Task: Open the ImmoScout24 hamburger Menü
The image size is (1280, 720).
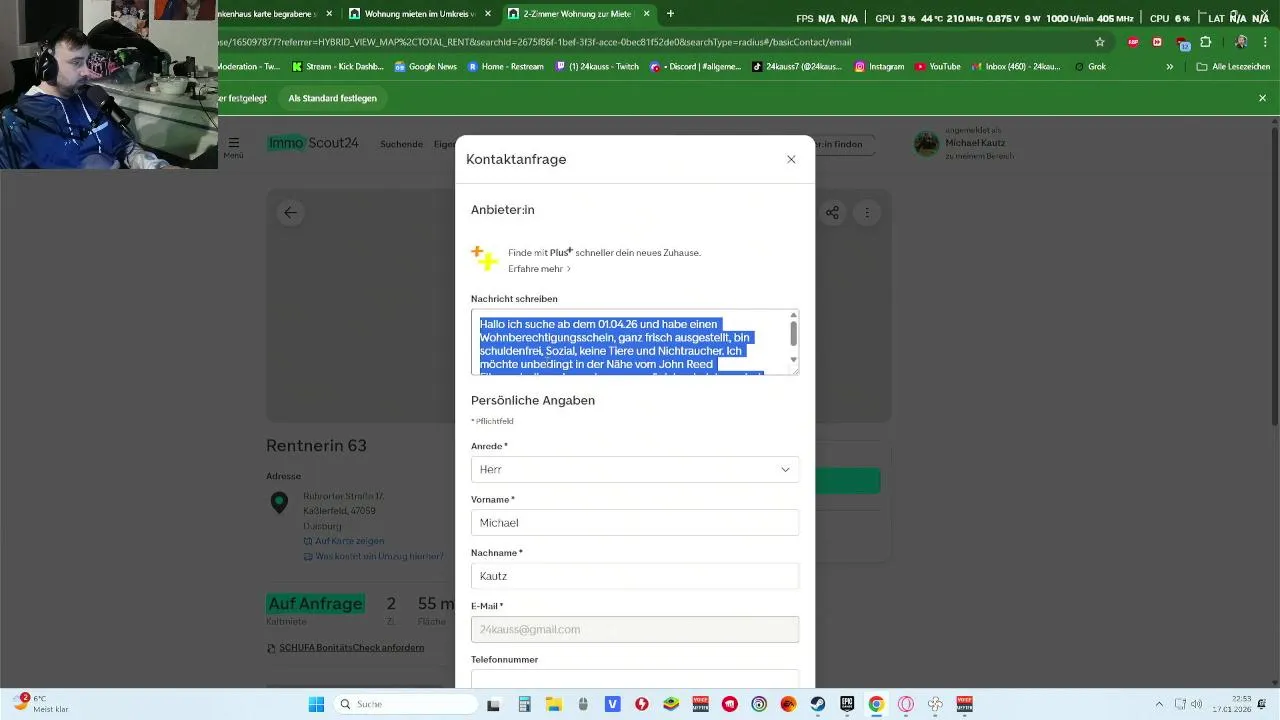Action: 233,146
